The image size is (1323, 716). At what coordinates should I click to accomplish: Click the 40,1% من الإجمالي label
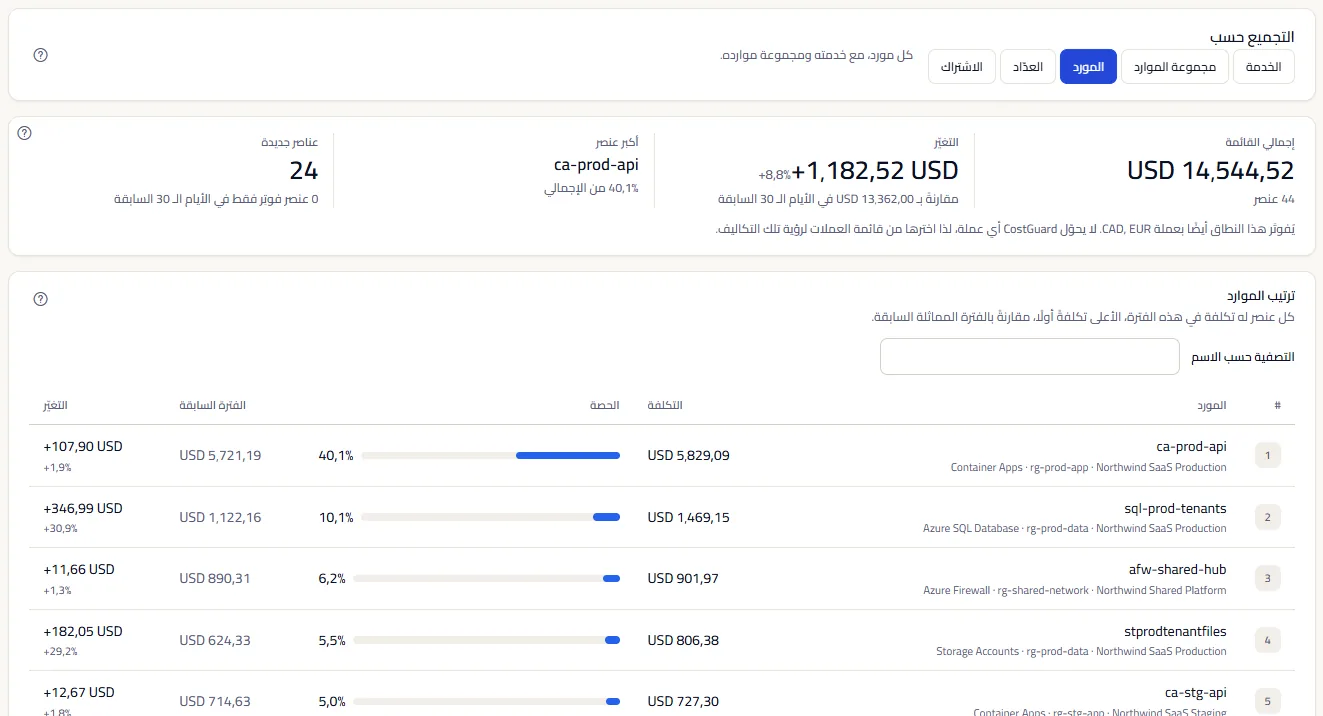click(x=592, y=188)
